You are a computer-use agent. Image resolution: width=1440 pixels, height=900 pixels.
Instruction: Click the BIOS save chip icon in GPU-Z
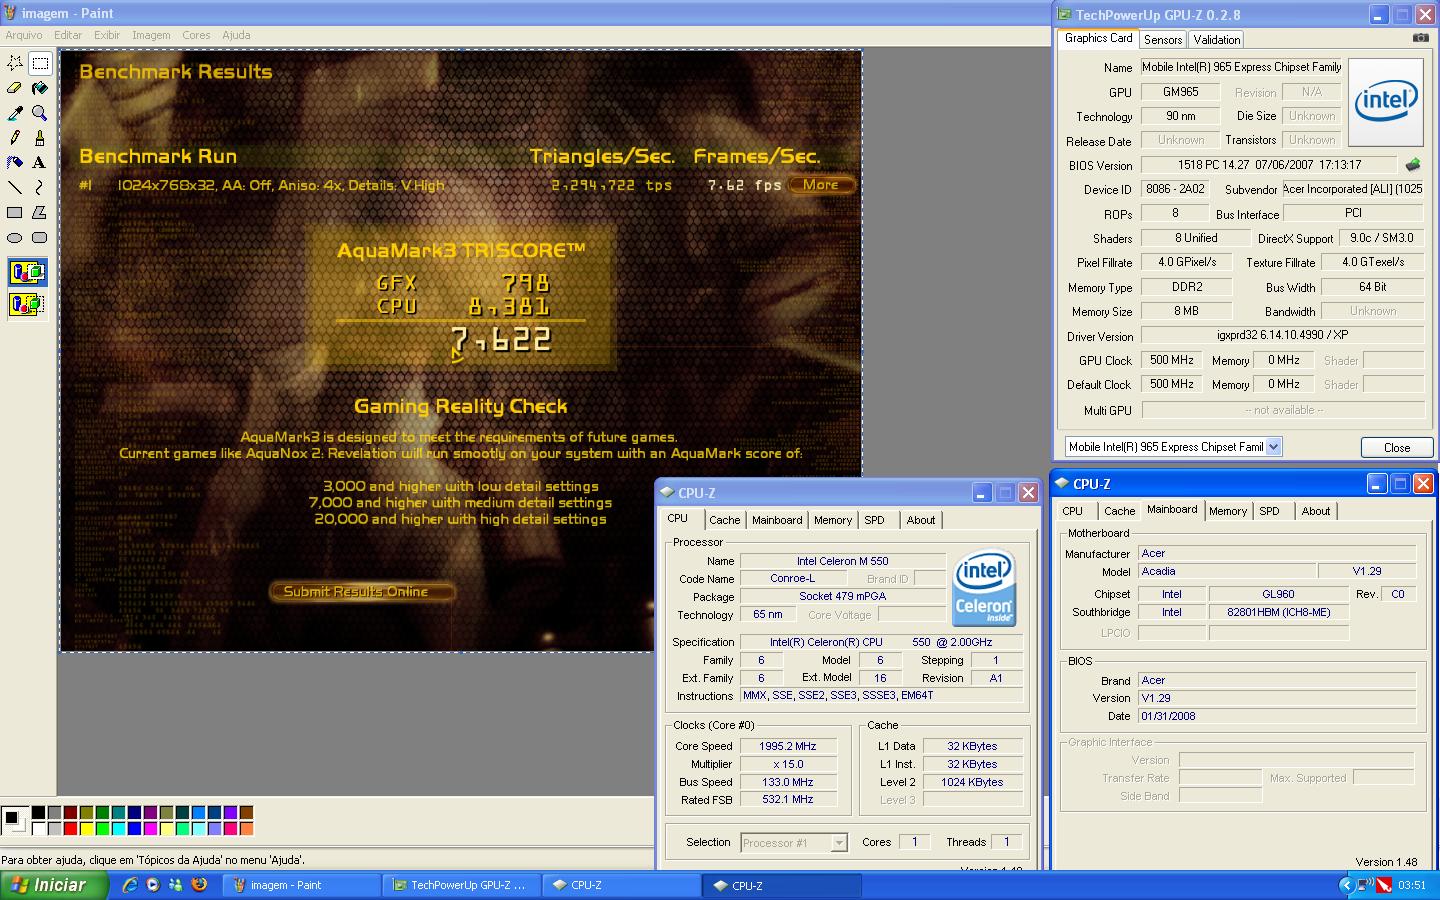coord(1413,165)
